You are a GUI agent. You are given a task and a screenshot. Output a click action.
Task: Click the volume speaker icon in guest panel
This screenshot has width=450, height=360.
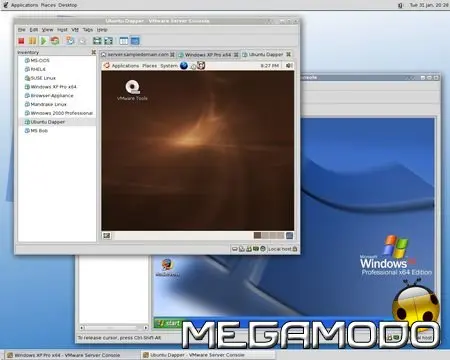pyautogui.click(x=289, y=66)
